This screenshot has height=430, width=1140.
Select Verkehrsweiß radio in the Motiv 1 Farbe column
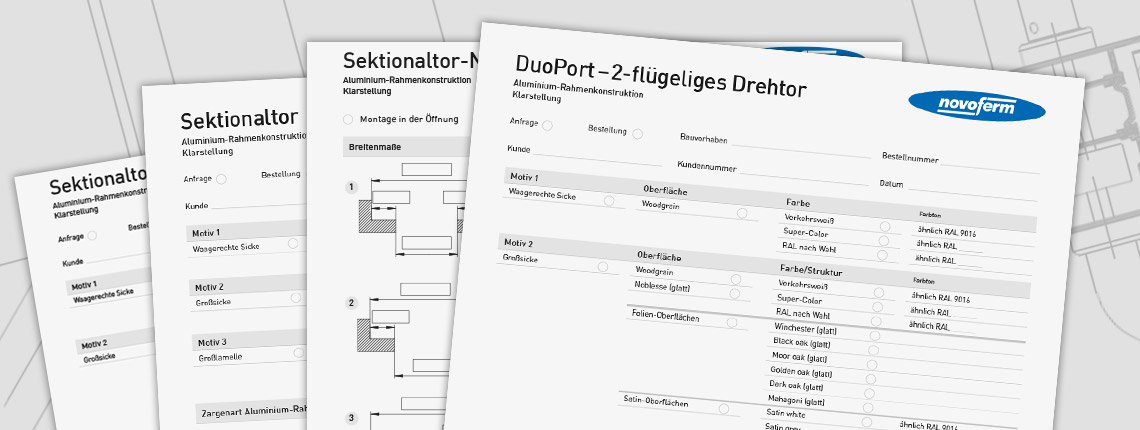(x=885, y=227)
